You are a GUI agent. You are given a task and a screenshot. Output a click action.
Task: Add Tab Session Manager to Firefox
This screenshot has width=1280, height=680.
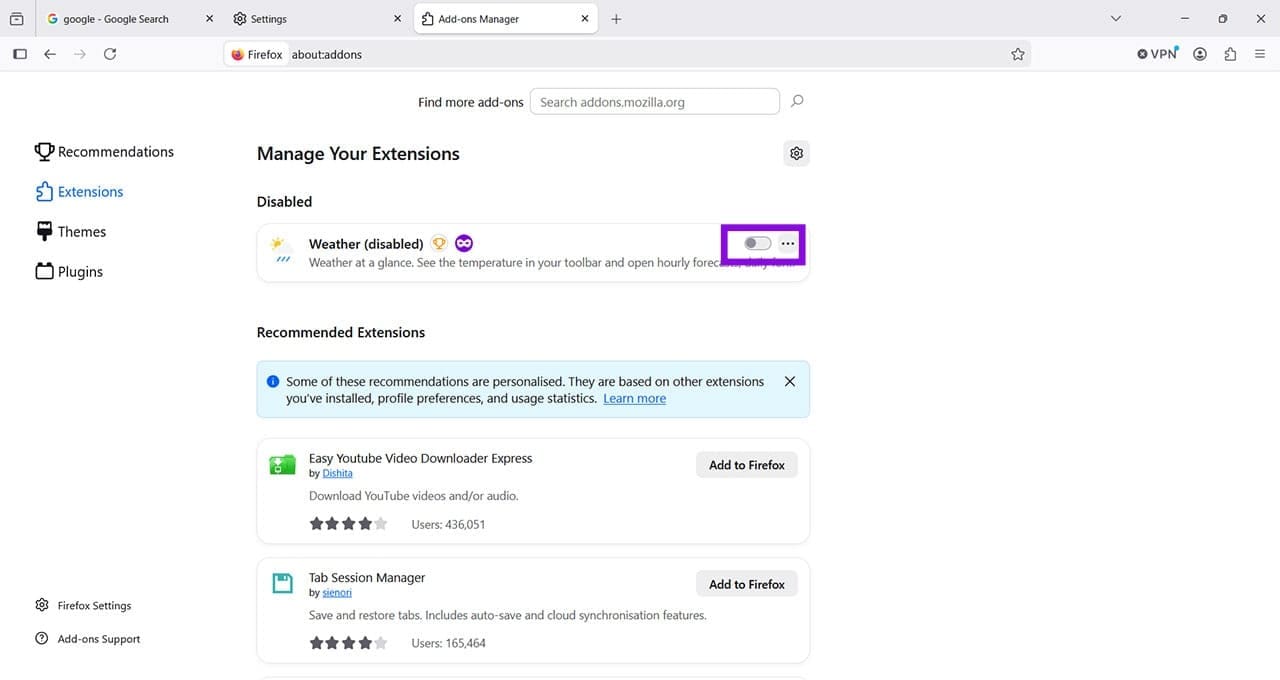pyautogui.click(x=747, y=584)
